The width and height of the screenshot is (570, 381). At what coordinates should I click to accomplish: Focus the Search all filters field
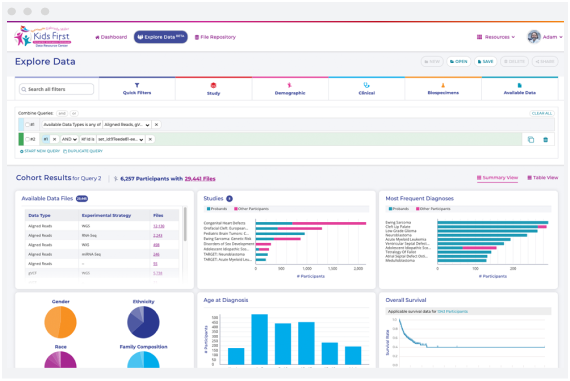click(x=56, y=89)
